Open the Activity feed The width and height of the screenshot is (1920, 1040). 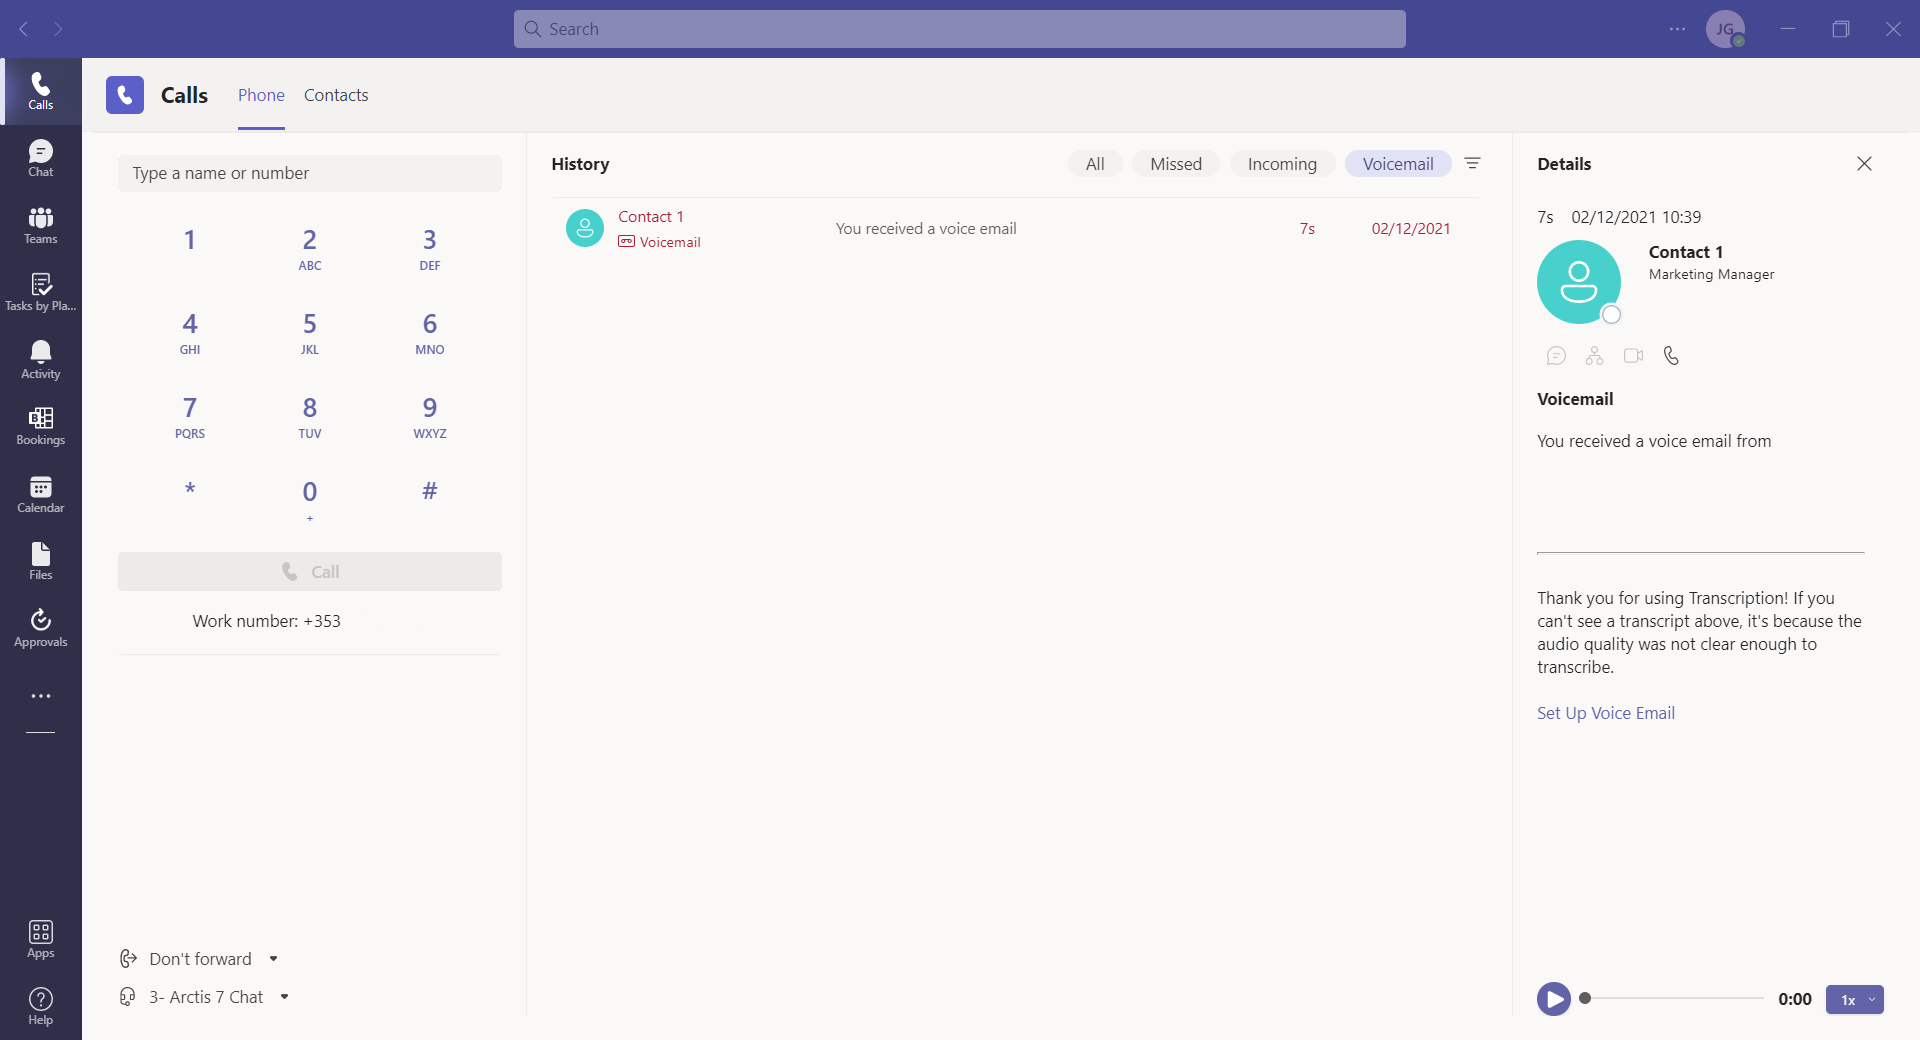(x=41, y=359)
